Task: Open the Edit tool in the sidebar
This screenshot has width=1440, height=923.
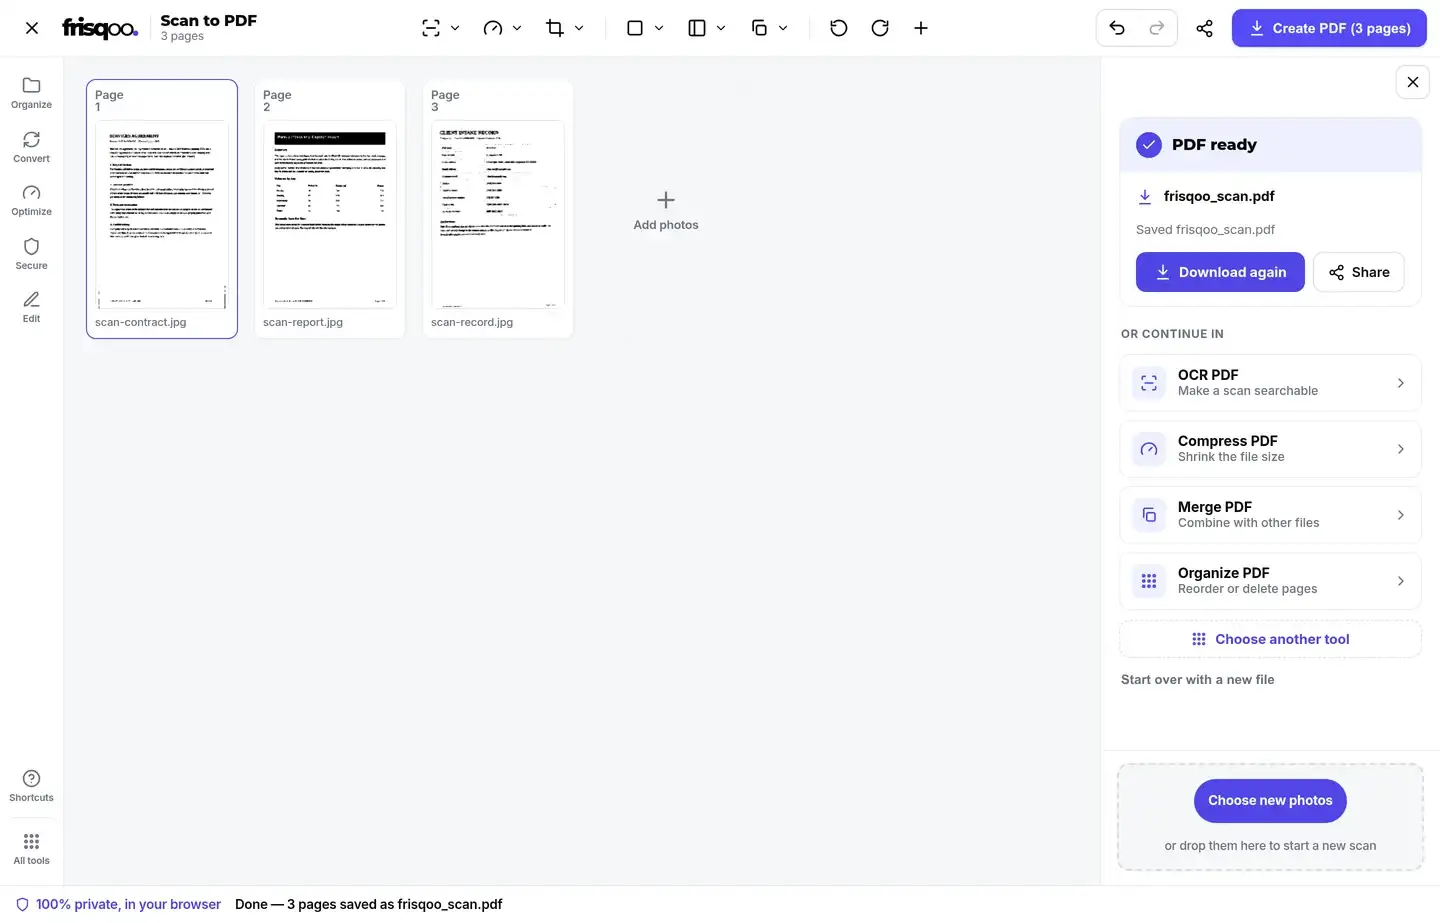Action: click(31, 306)
